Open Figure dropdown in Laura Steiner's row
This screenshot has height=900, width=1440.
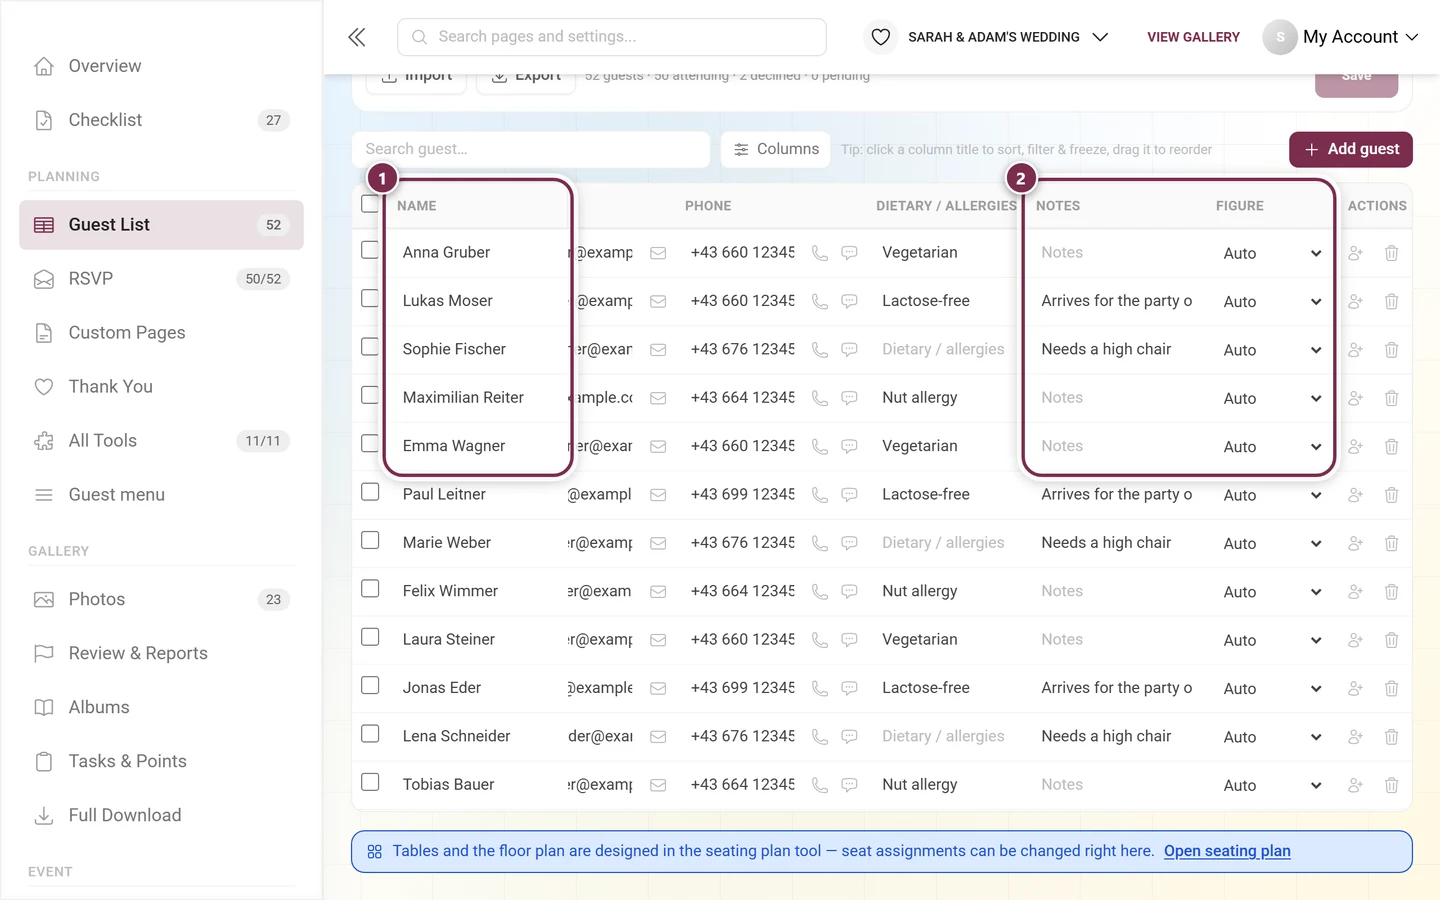point(1272,640)
